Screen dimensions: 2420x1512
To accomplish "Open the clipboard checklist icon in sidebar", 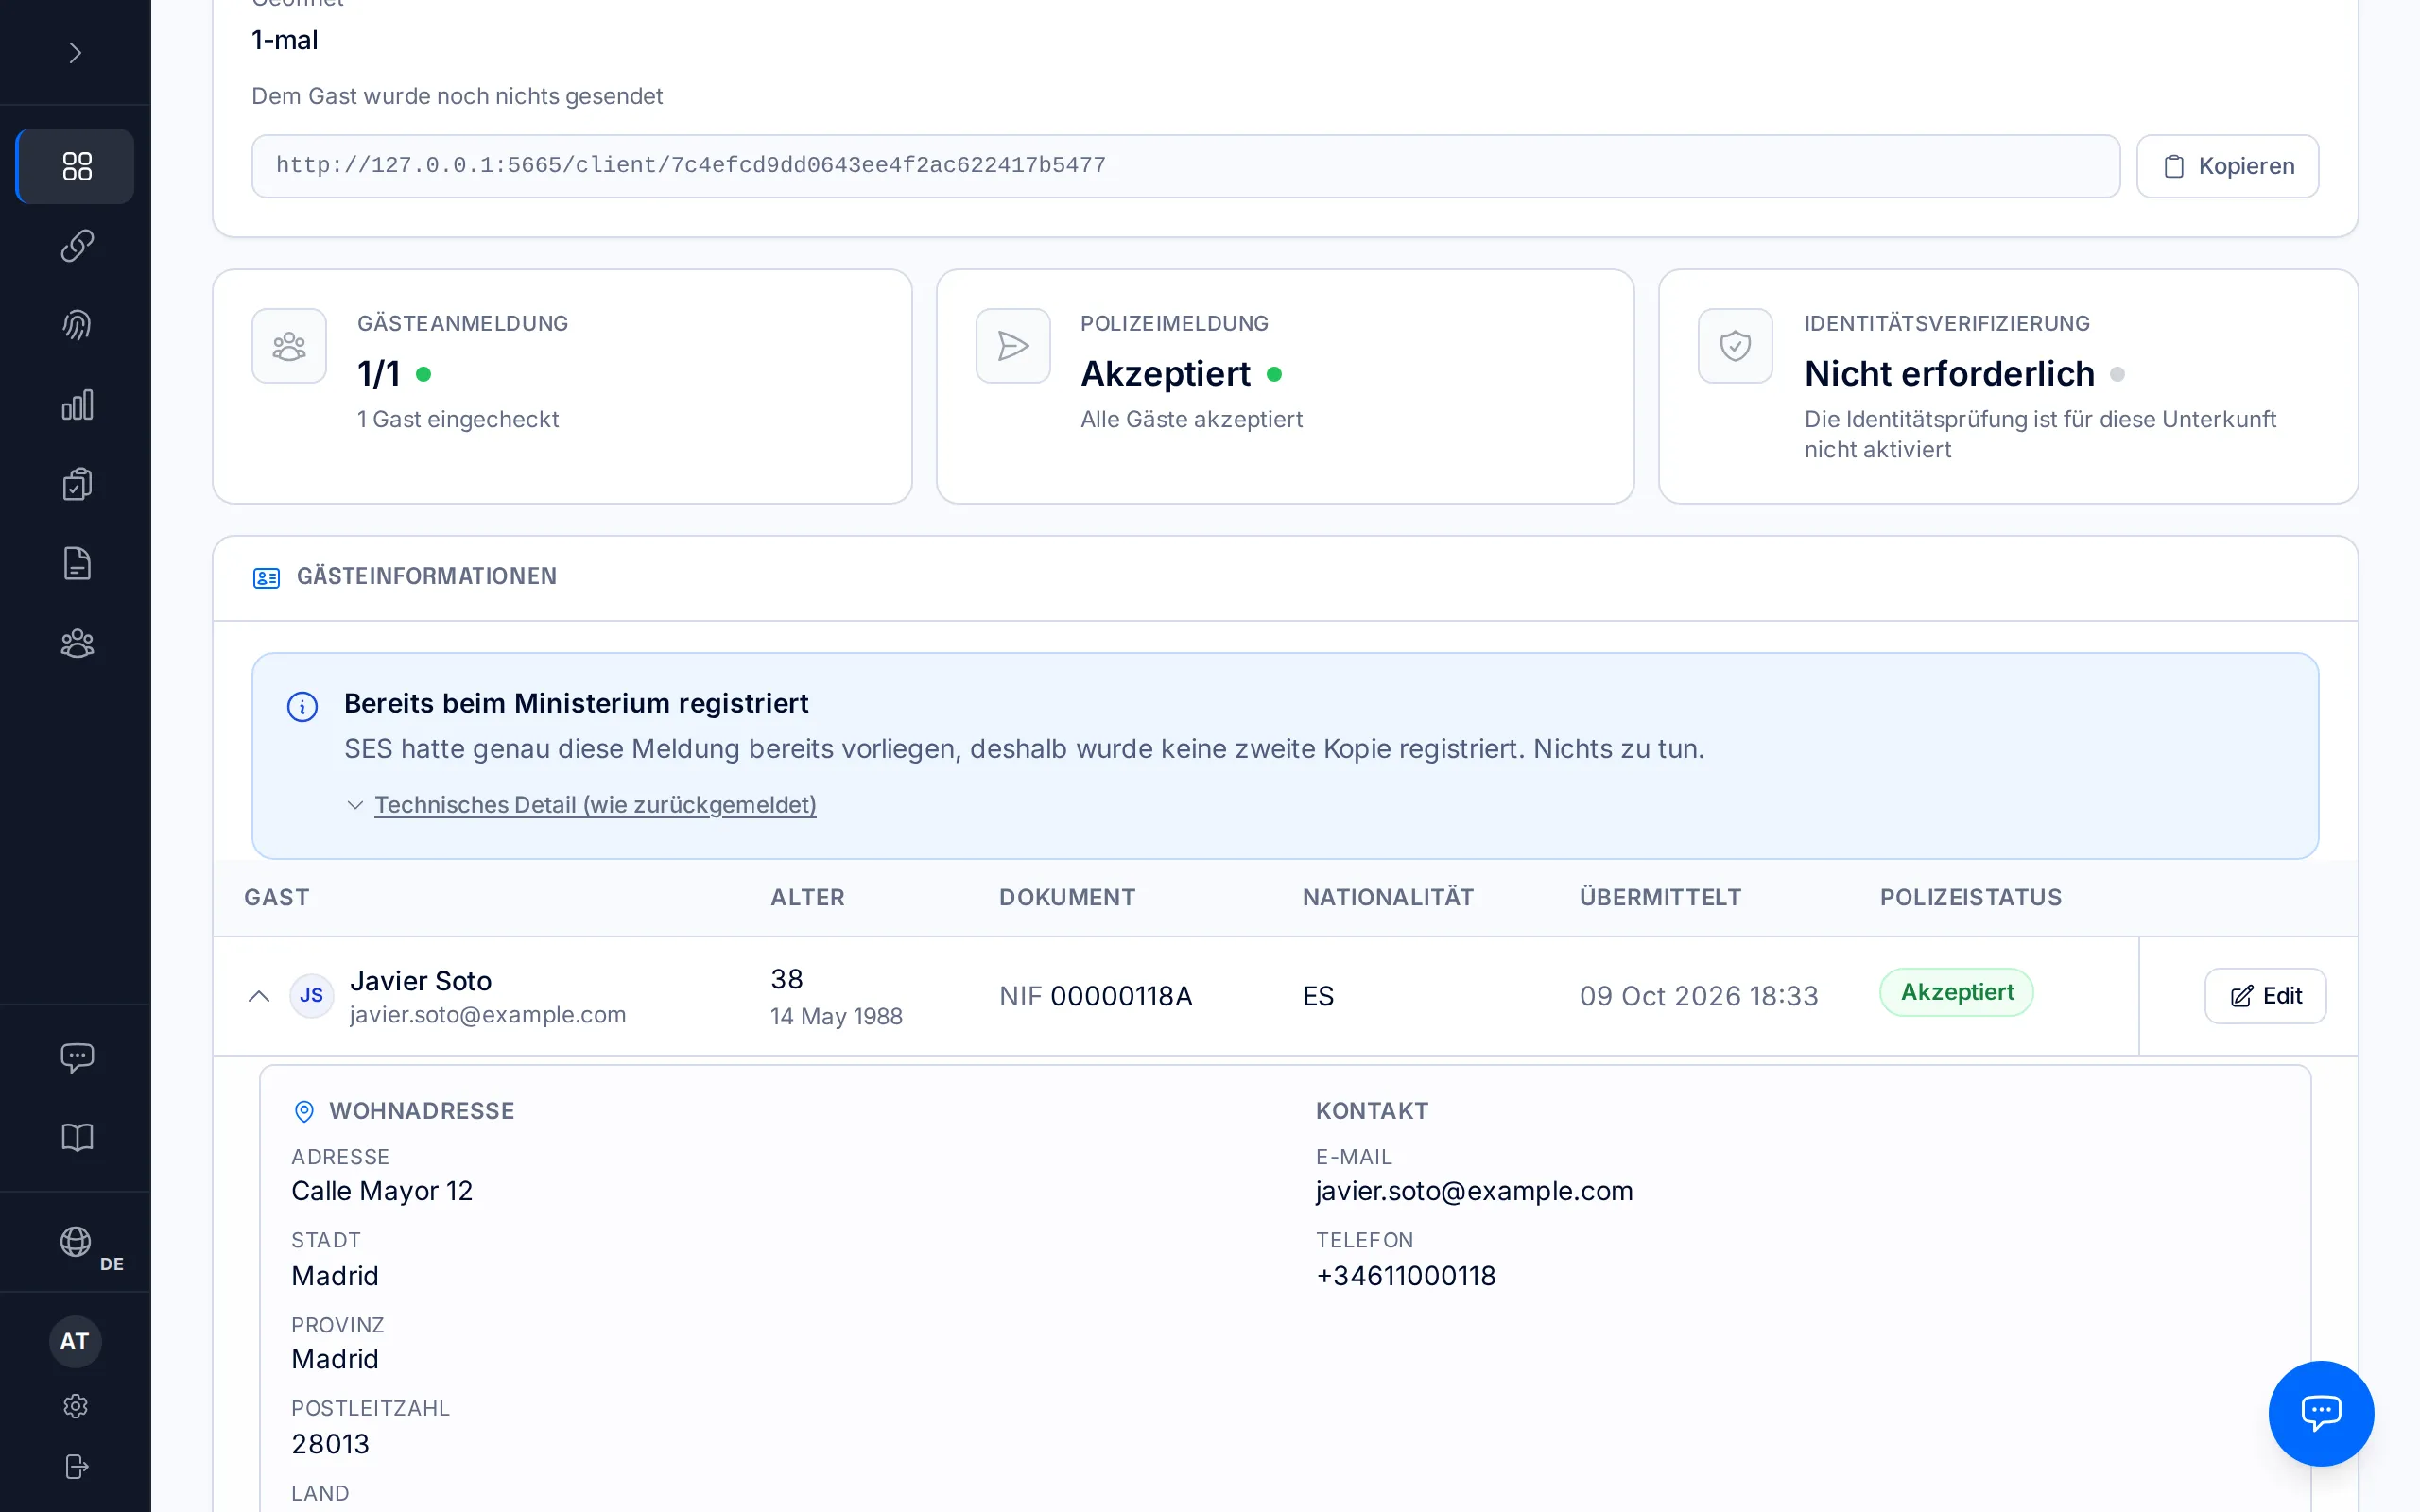I will pyautogui.click(x=76, y=484).
